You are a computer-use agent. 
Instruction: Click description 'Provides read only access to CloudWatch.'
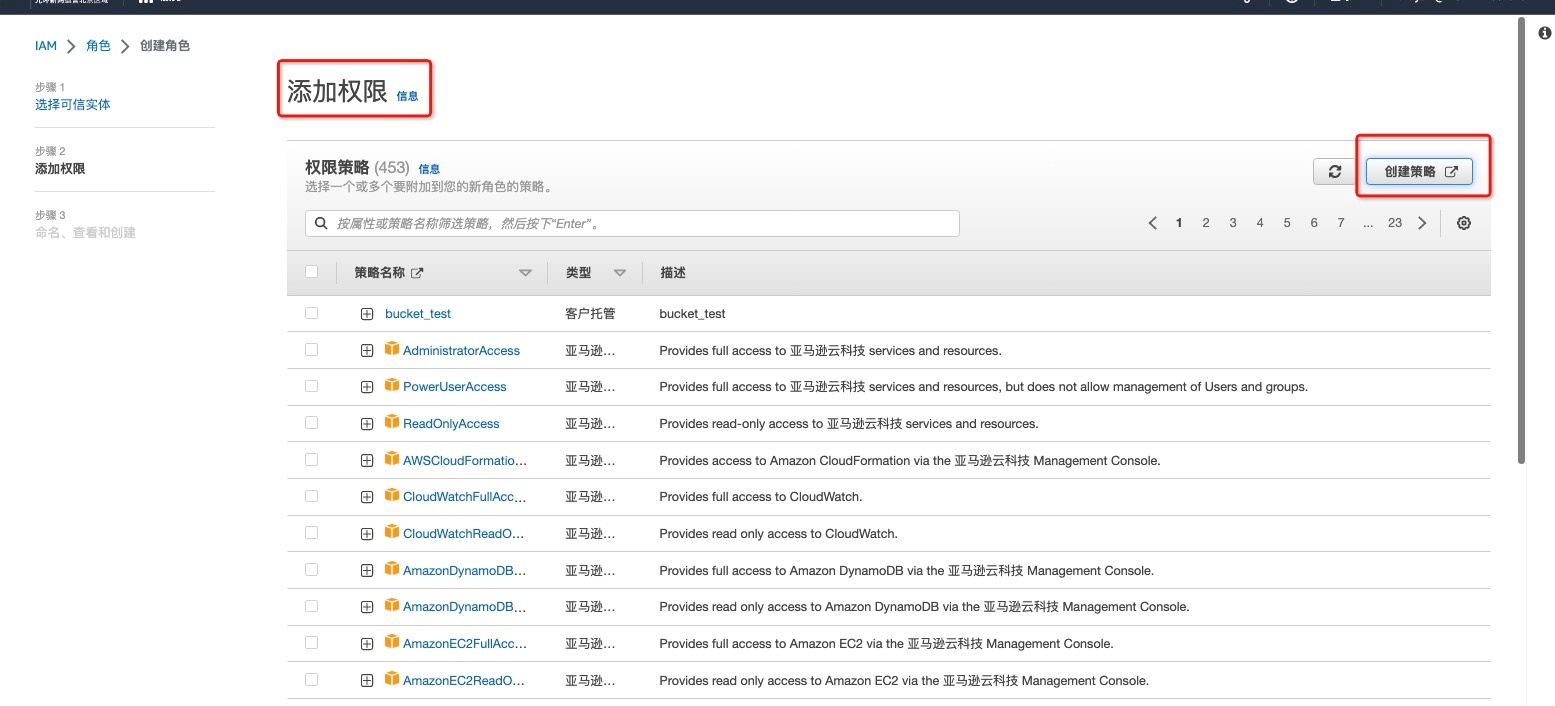pos(778,534)
